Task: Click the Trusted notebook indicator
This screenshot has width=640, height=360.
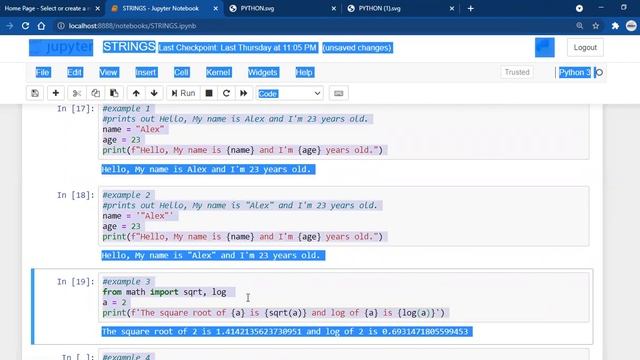Action: click(517, 72)
